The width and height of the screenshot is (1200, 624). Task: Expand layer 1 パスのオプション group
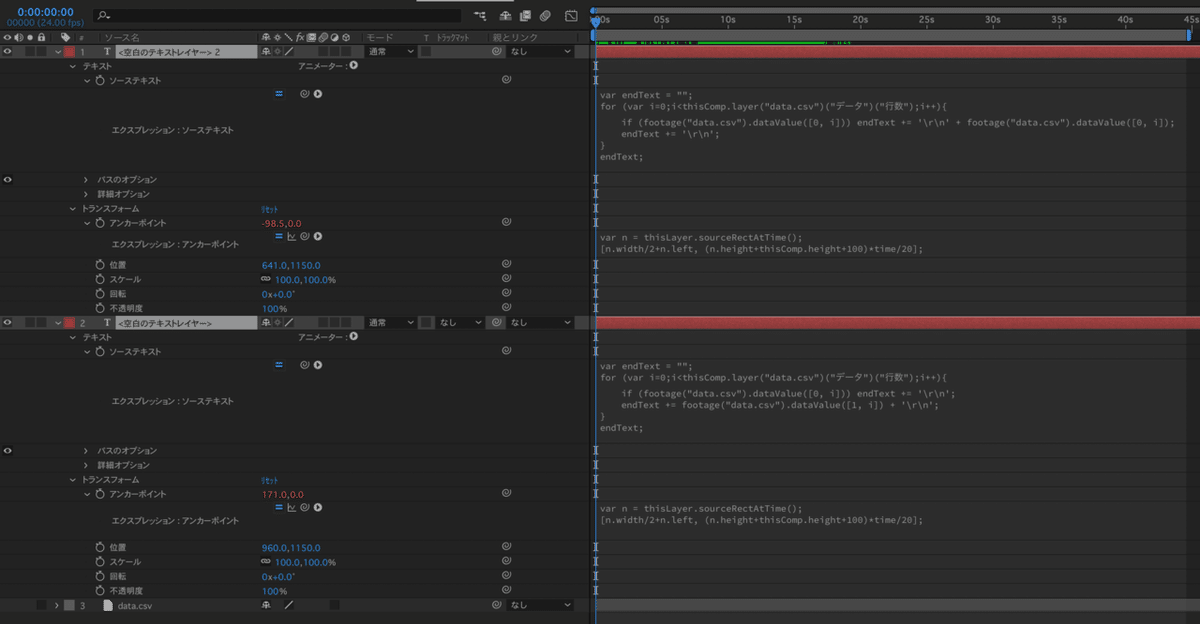[87, 180]
